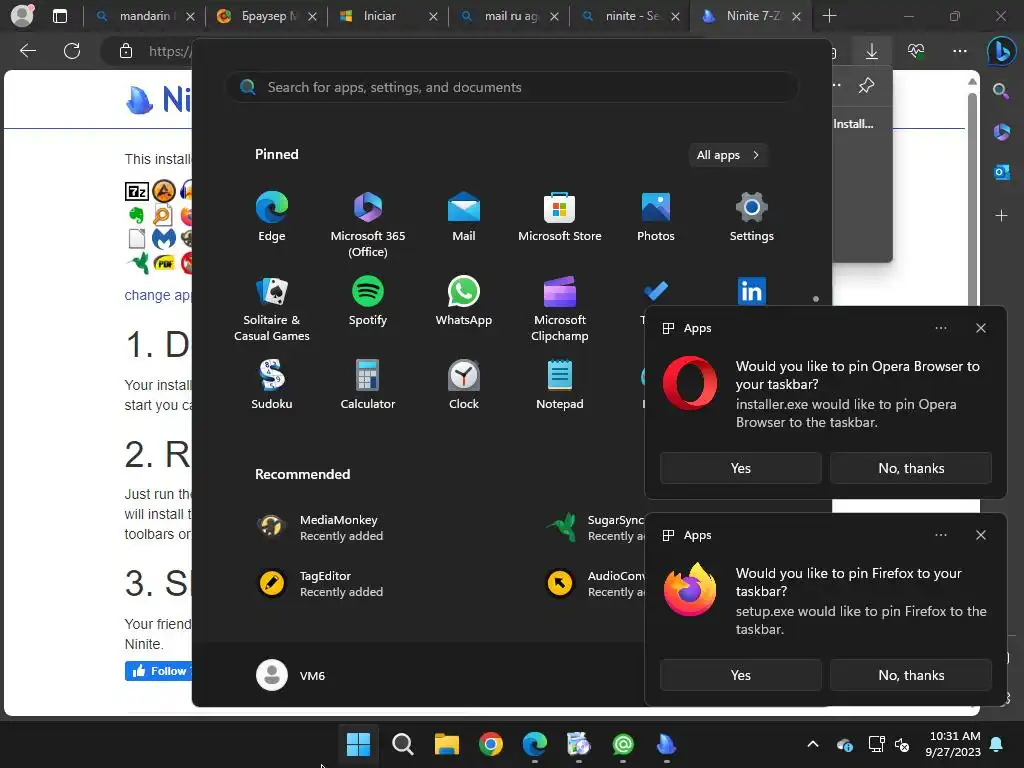Dismiss the Opera pin notification
This screenshot has height=768, width=1024.
click(981, 328)
